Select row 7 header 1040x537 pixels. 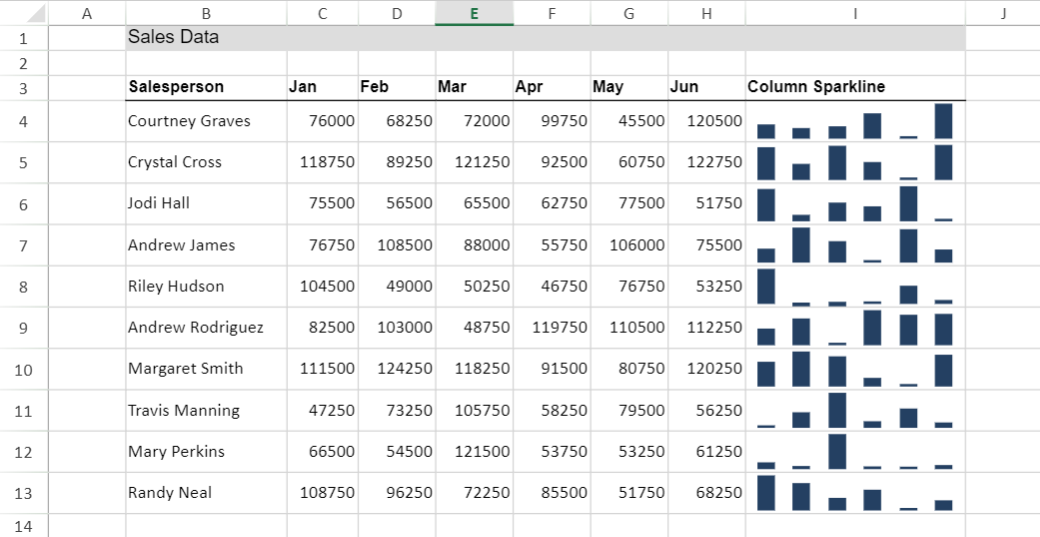24,246
